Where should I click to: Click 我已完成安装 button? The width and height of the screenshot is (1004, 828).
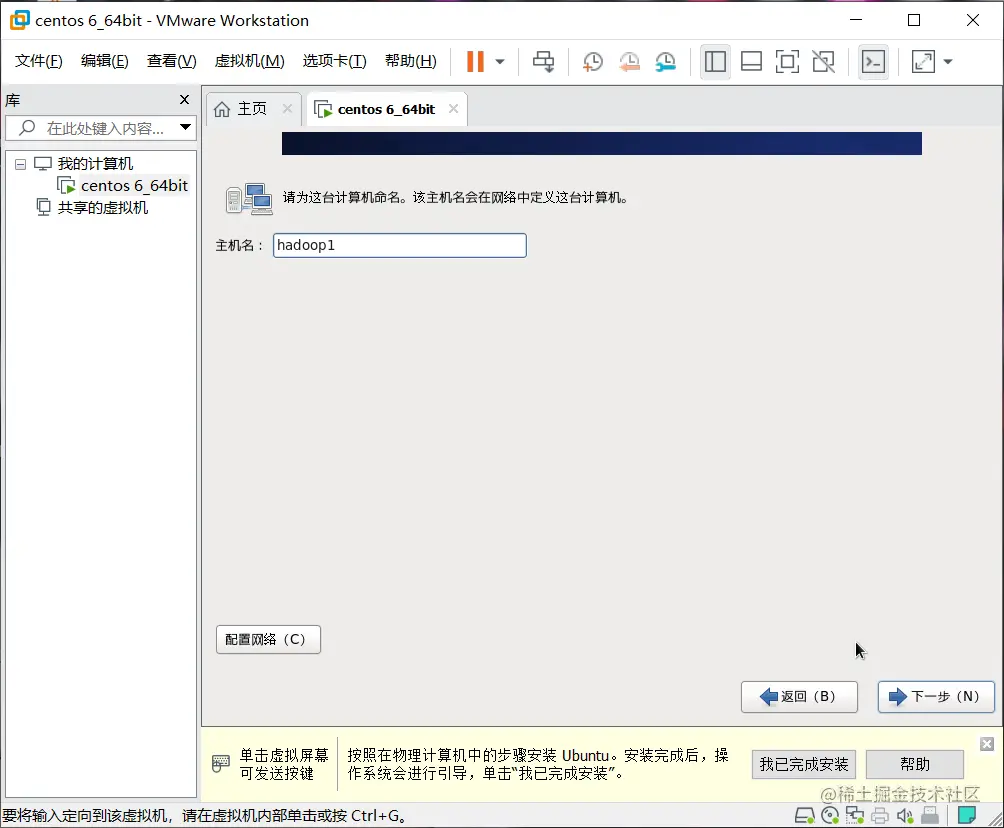pyautogui.click(x=804, y=765)
